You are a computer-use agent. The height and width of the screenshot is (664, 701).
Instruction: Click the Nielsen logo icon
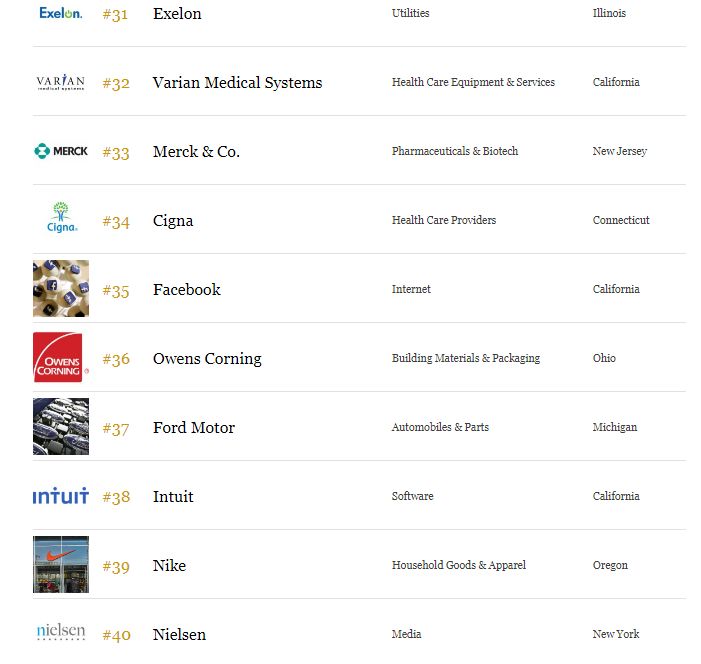click(x=60, y=632)
